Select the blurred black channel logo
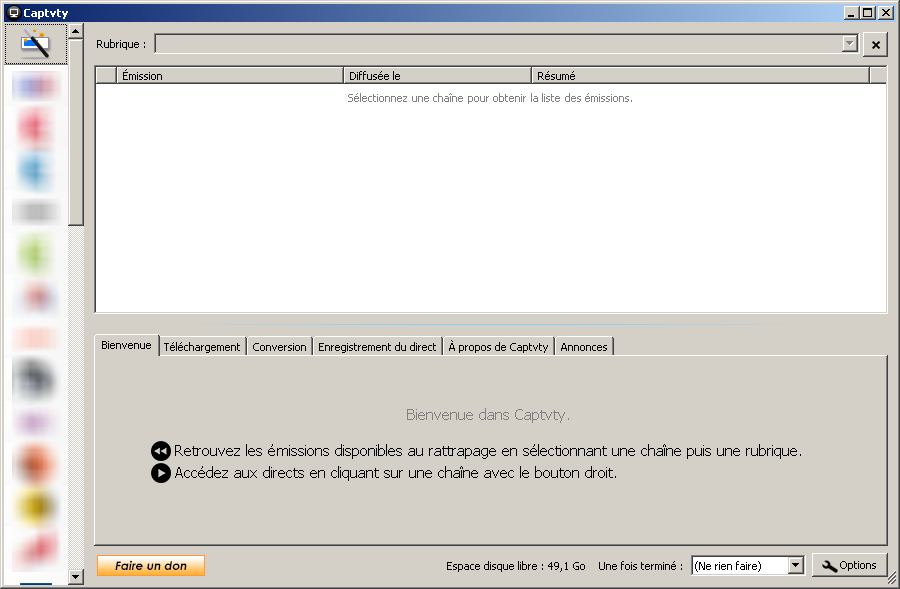The width and height of the screenshot is (900, 589). [35, 379]
